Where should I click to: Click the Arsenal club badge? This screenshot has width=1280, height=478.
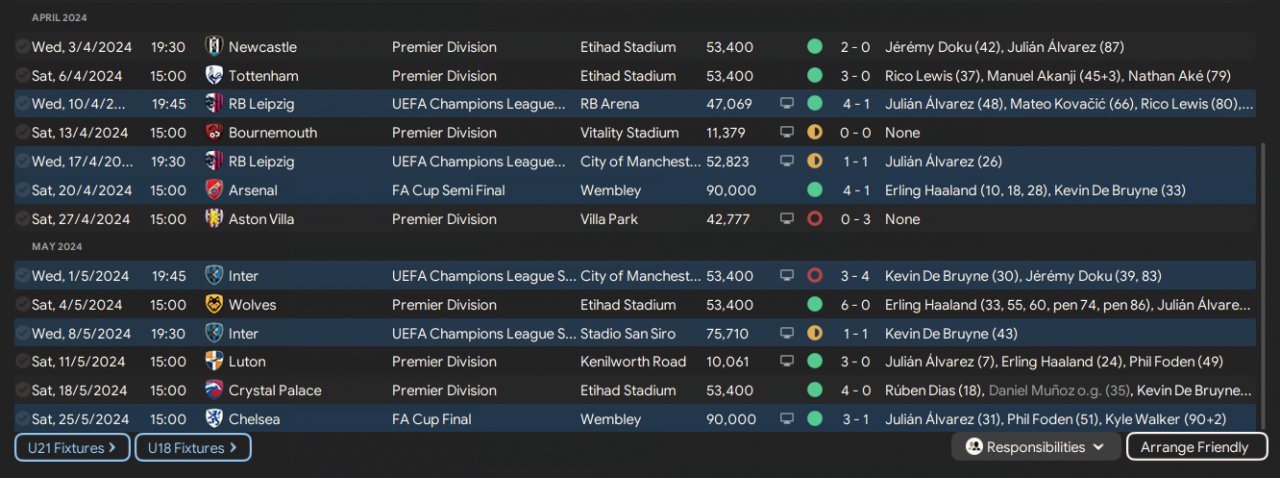pyautogui.click(x=213, y=190)
